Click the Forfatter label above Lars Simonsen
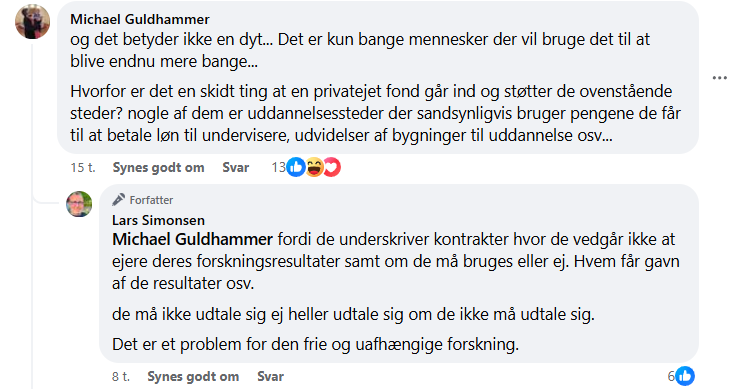 coord(151,200)
